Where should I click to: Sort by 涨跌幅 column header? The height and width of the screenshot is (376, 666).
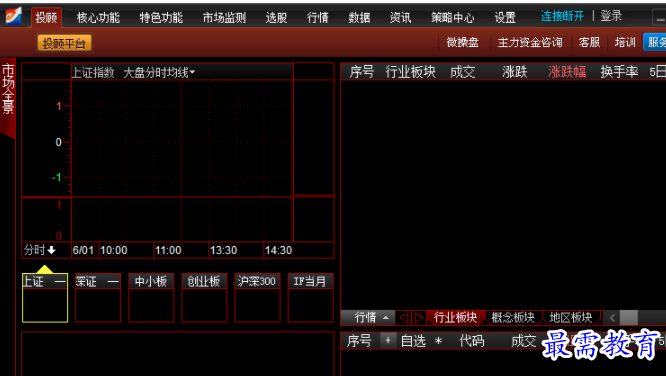coord(567,72)
